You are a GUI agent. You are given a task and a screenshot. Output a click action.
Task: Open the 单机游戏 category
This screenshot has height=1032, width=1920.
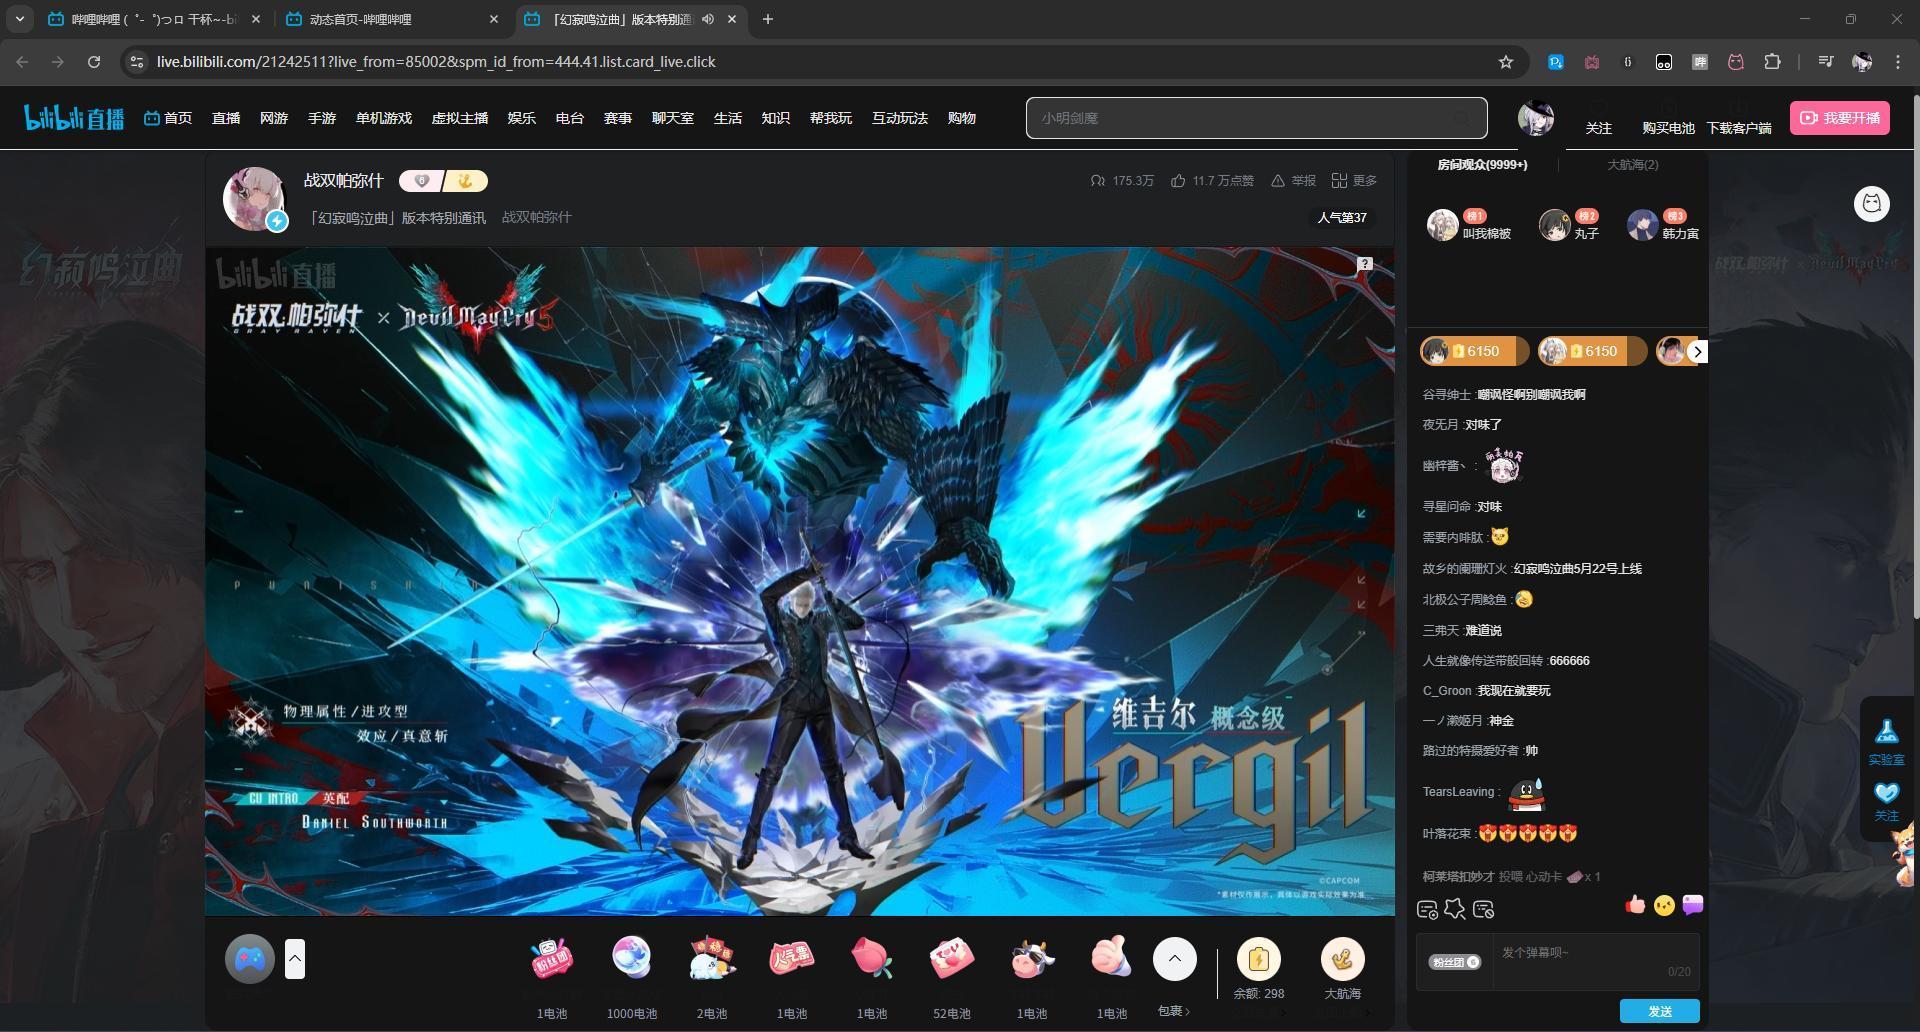point(384,118)
